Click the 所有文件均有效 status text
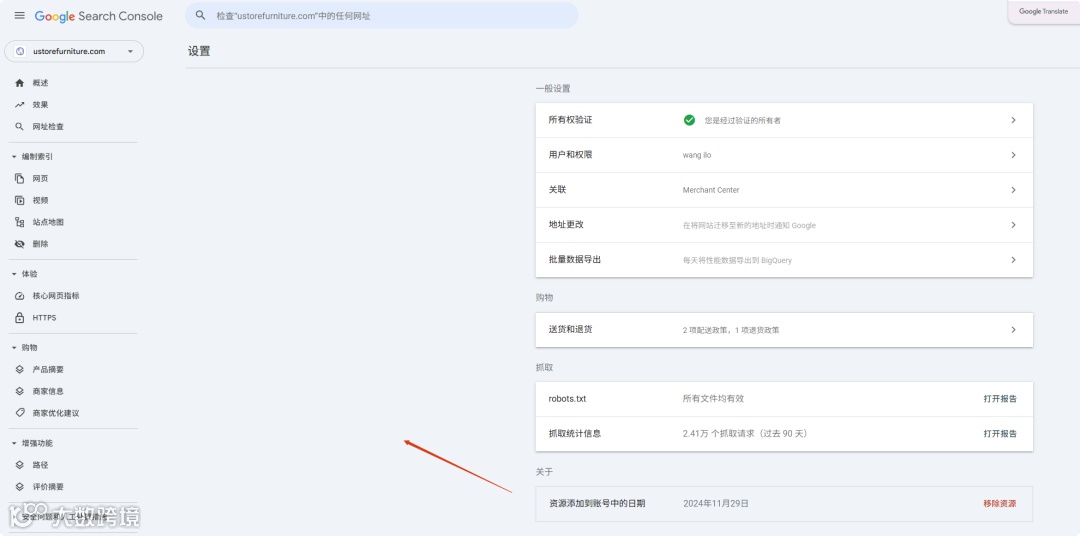 click(712, 399)
